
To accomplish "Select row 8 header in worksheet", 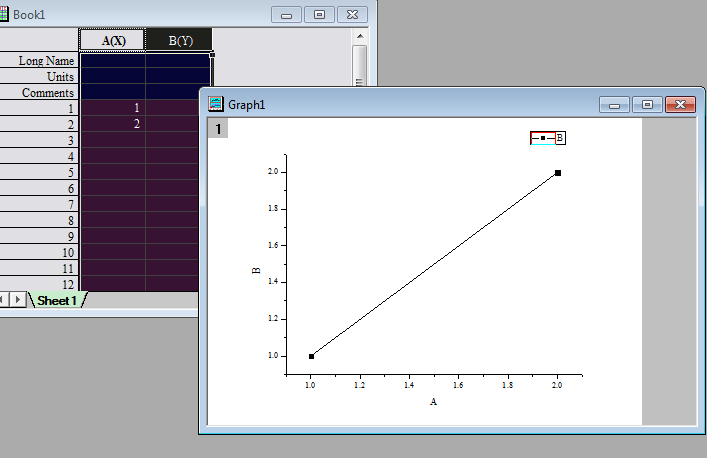I will tap(39, 220).
